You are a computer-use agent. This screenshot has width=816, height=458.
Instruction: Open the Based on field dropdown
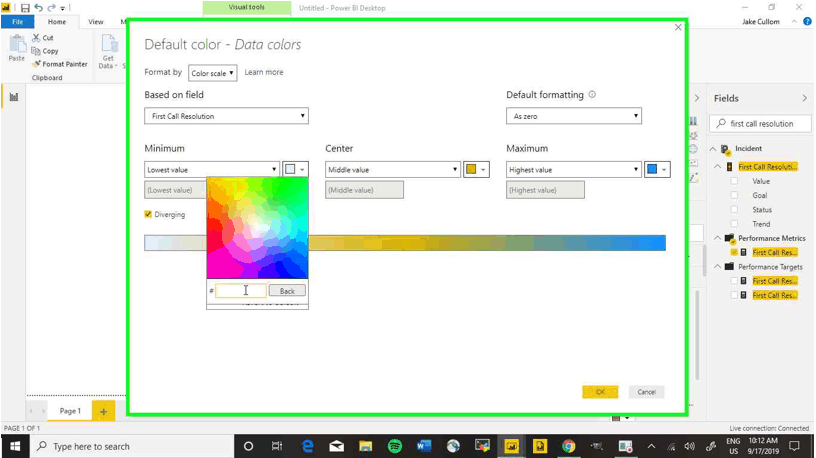pyautogui.click(x=226, y=116)
